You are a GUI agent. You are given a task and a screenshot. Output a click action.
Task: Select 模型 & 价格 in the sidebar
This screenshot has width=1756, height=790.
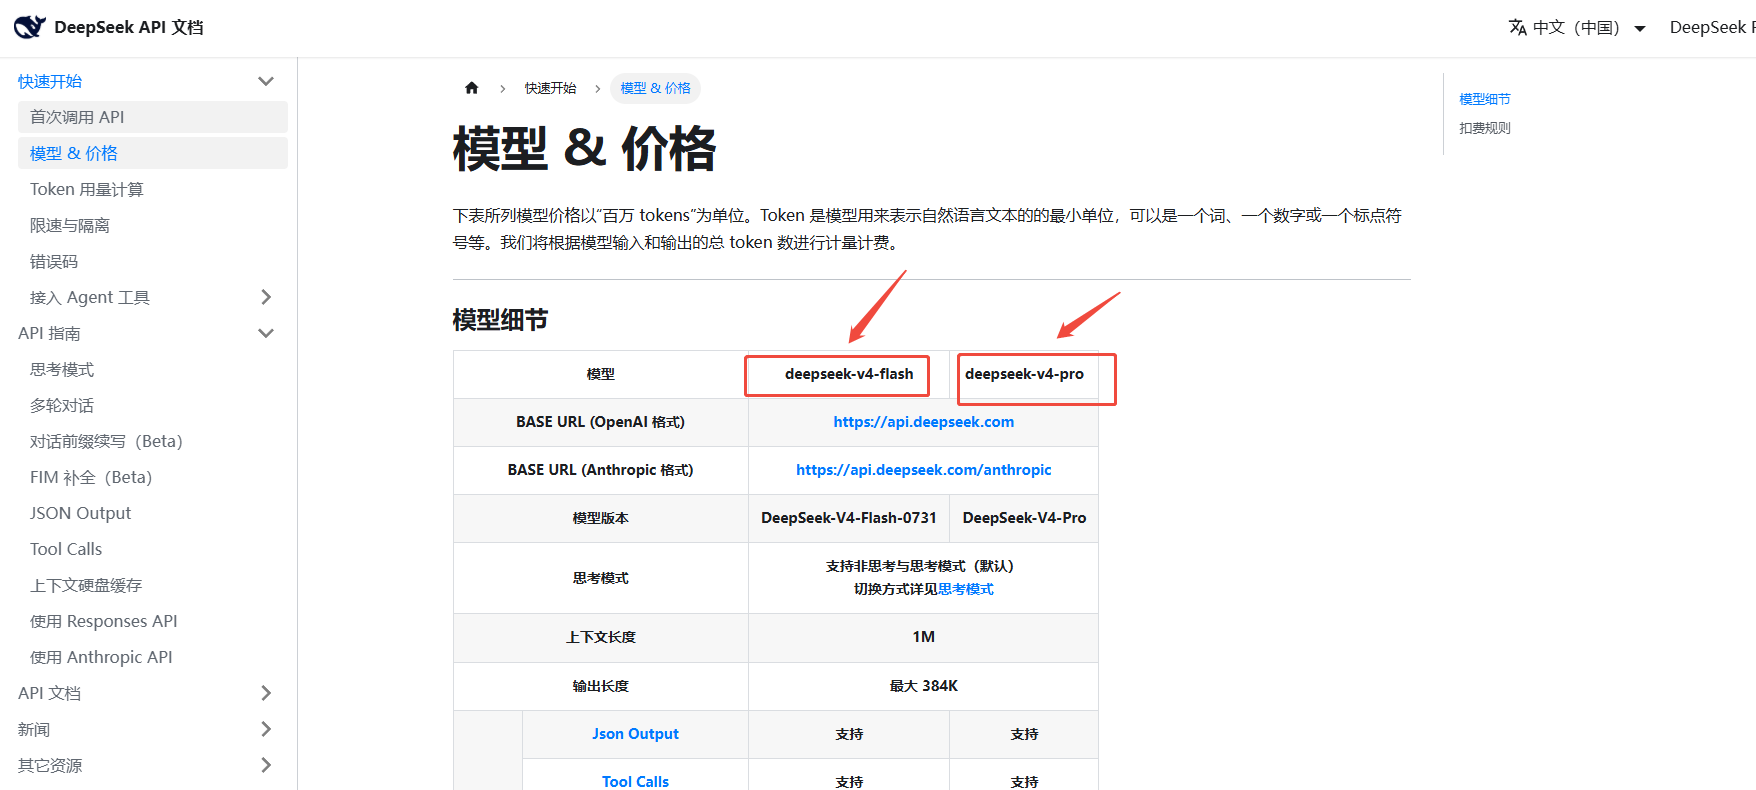153,153
